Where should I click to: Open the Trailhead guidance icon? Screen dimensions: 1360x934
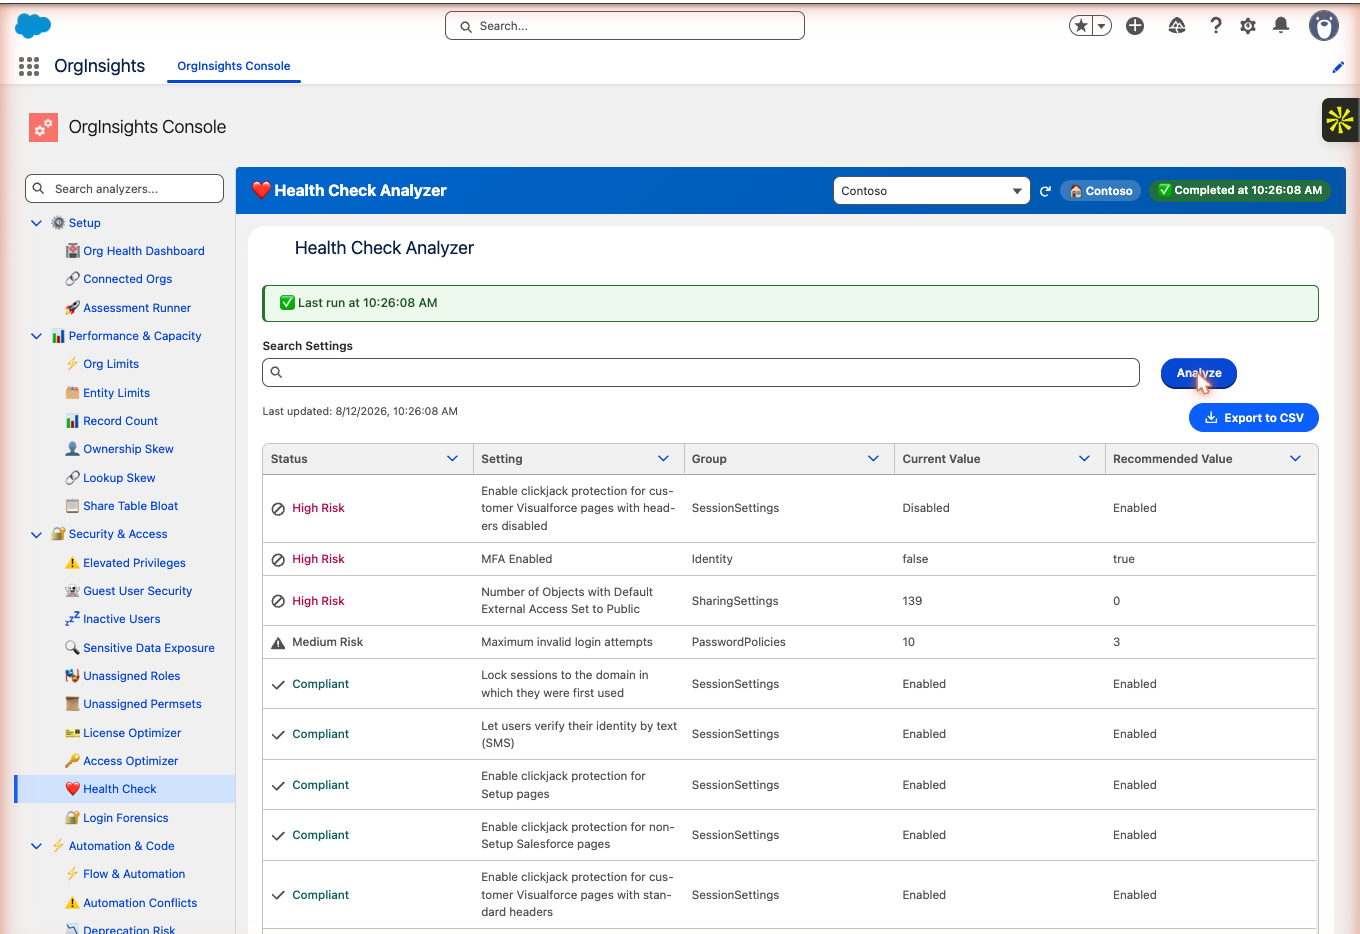point(1177,26)
